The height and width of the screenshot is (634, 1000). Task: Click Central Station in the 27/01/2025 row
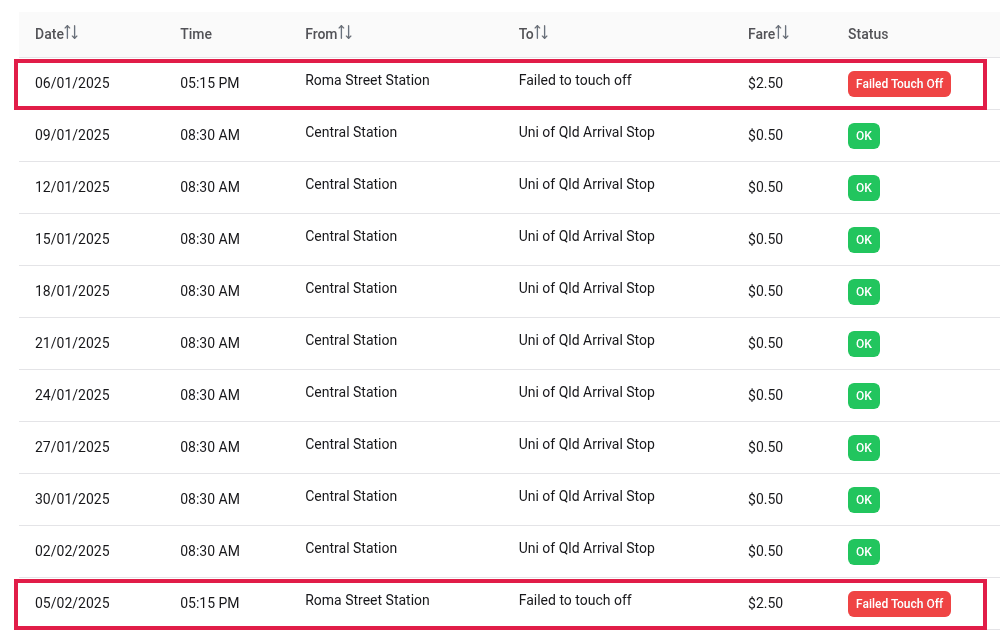pos(351,444)
